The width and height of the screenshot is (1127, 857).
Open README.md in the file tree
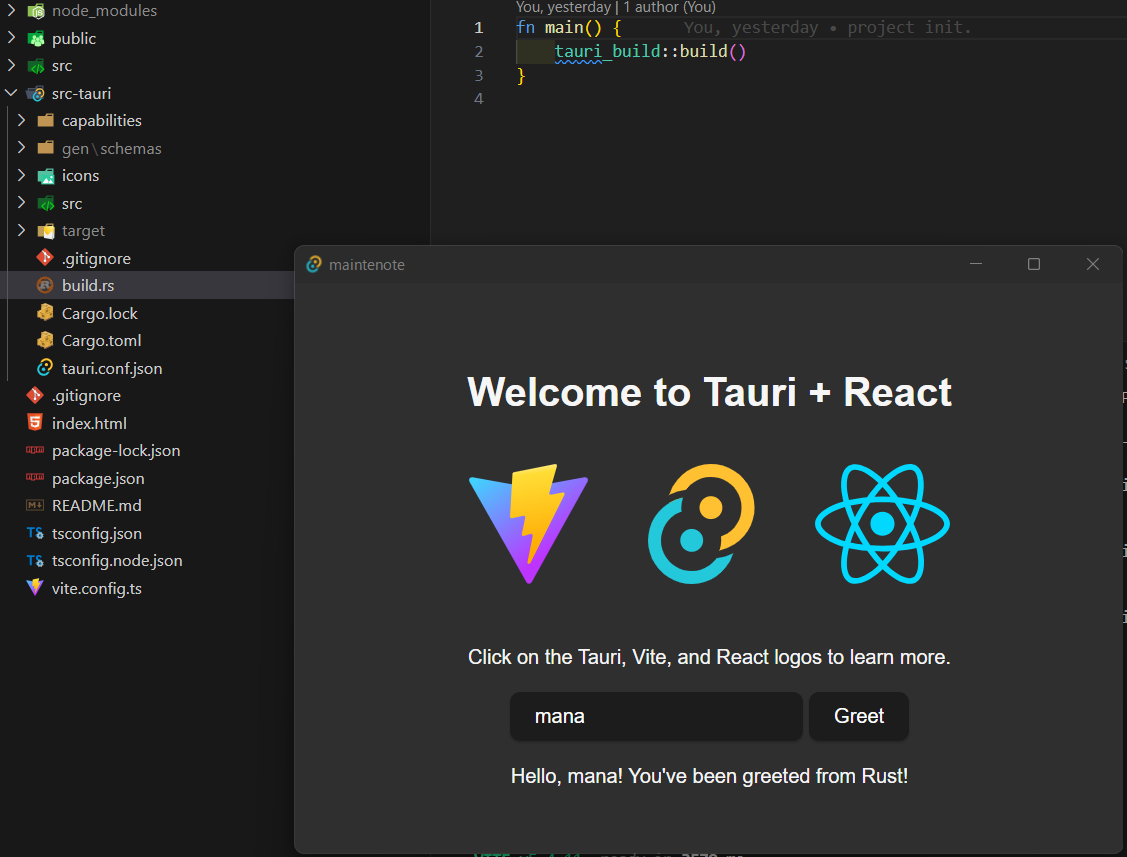pyautogui.click(x=96, y=505)
